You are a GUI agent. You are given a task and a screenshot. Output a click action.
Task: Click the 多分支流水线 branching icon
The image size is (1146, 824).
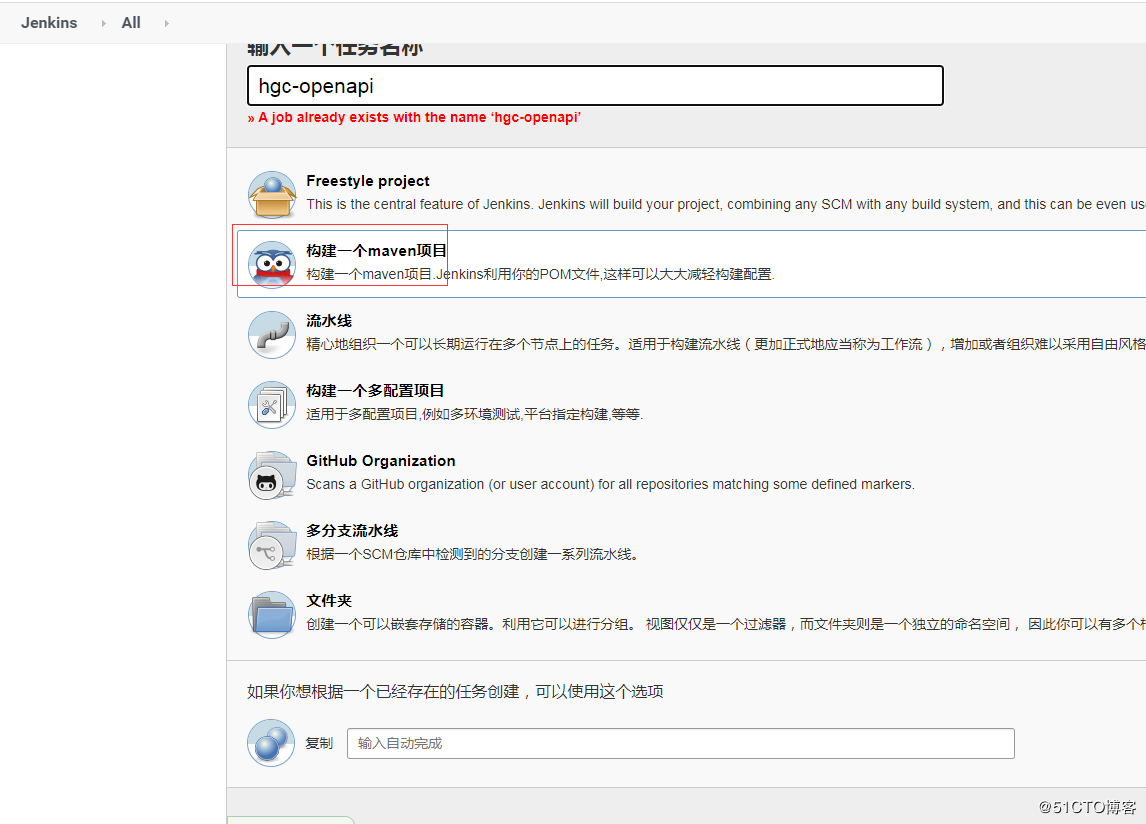[271, 544]
